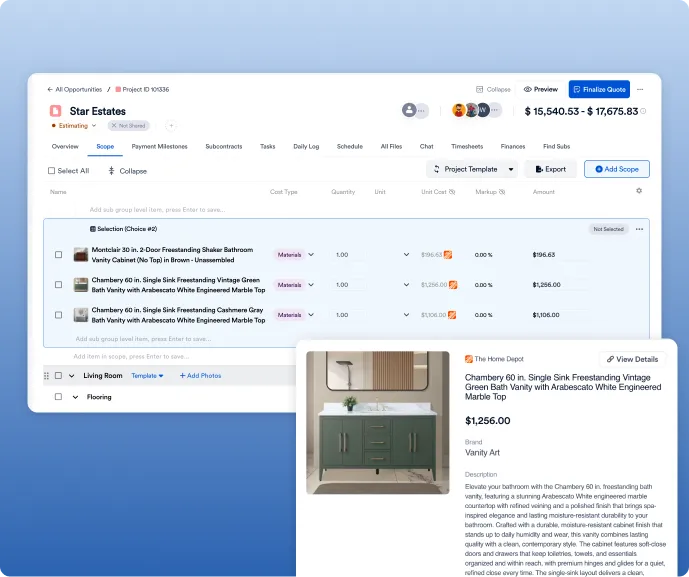Click Add Photos for Living Room
The height and width of the screenshot is (577, 689).
click(200, 376)
